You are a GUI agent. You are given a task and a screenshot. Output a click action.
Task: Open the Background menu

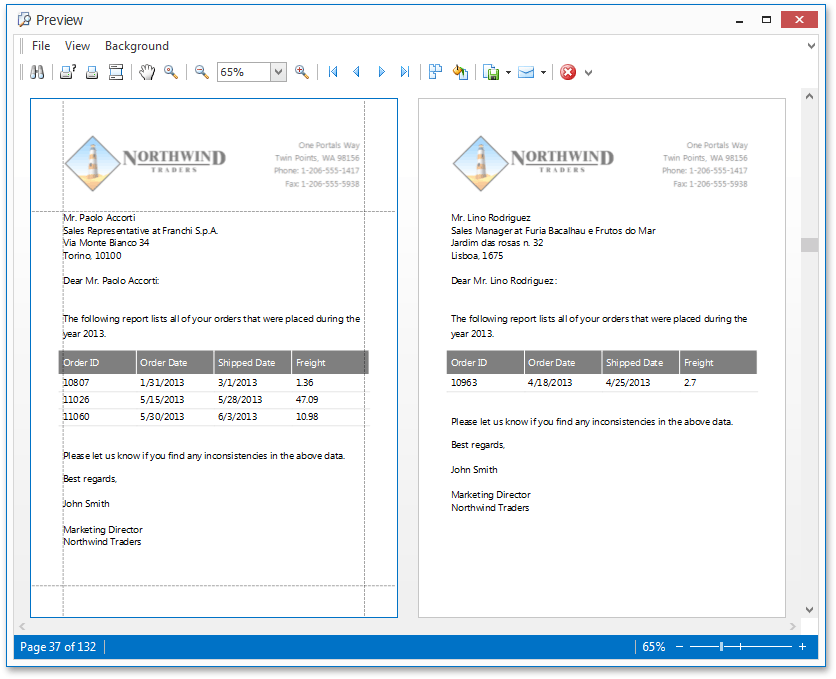[x=136, y=46]
